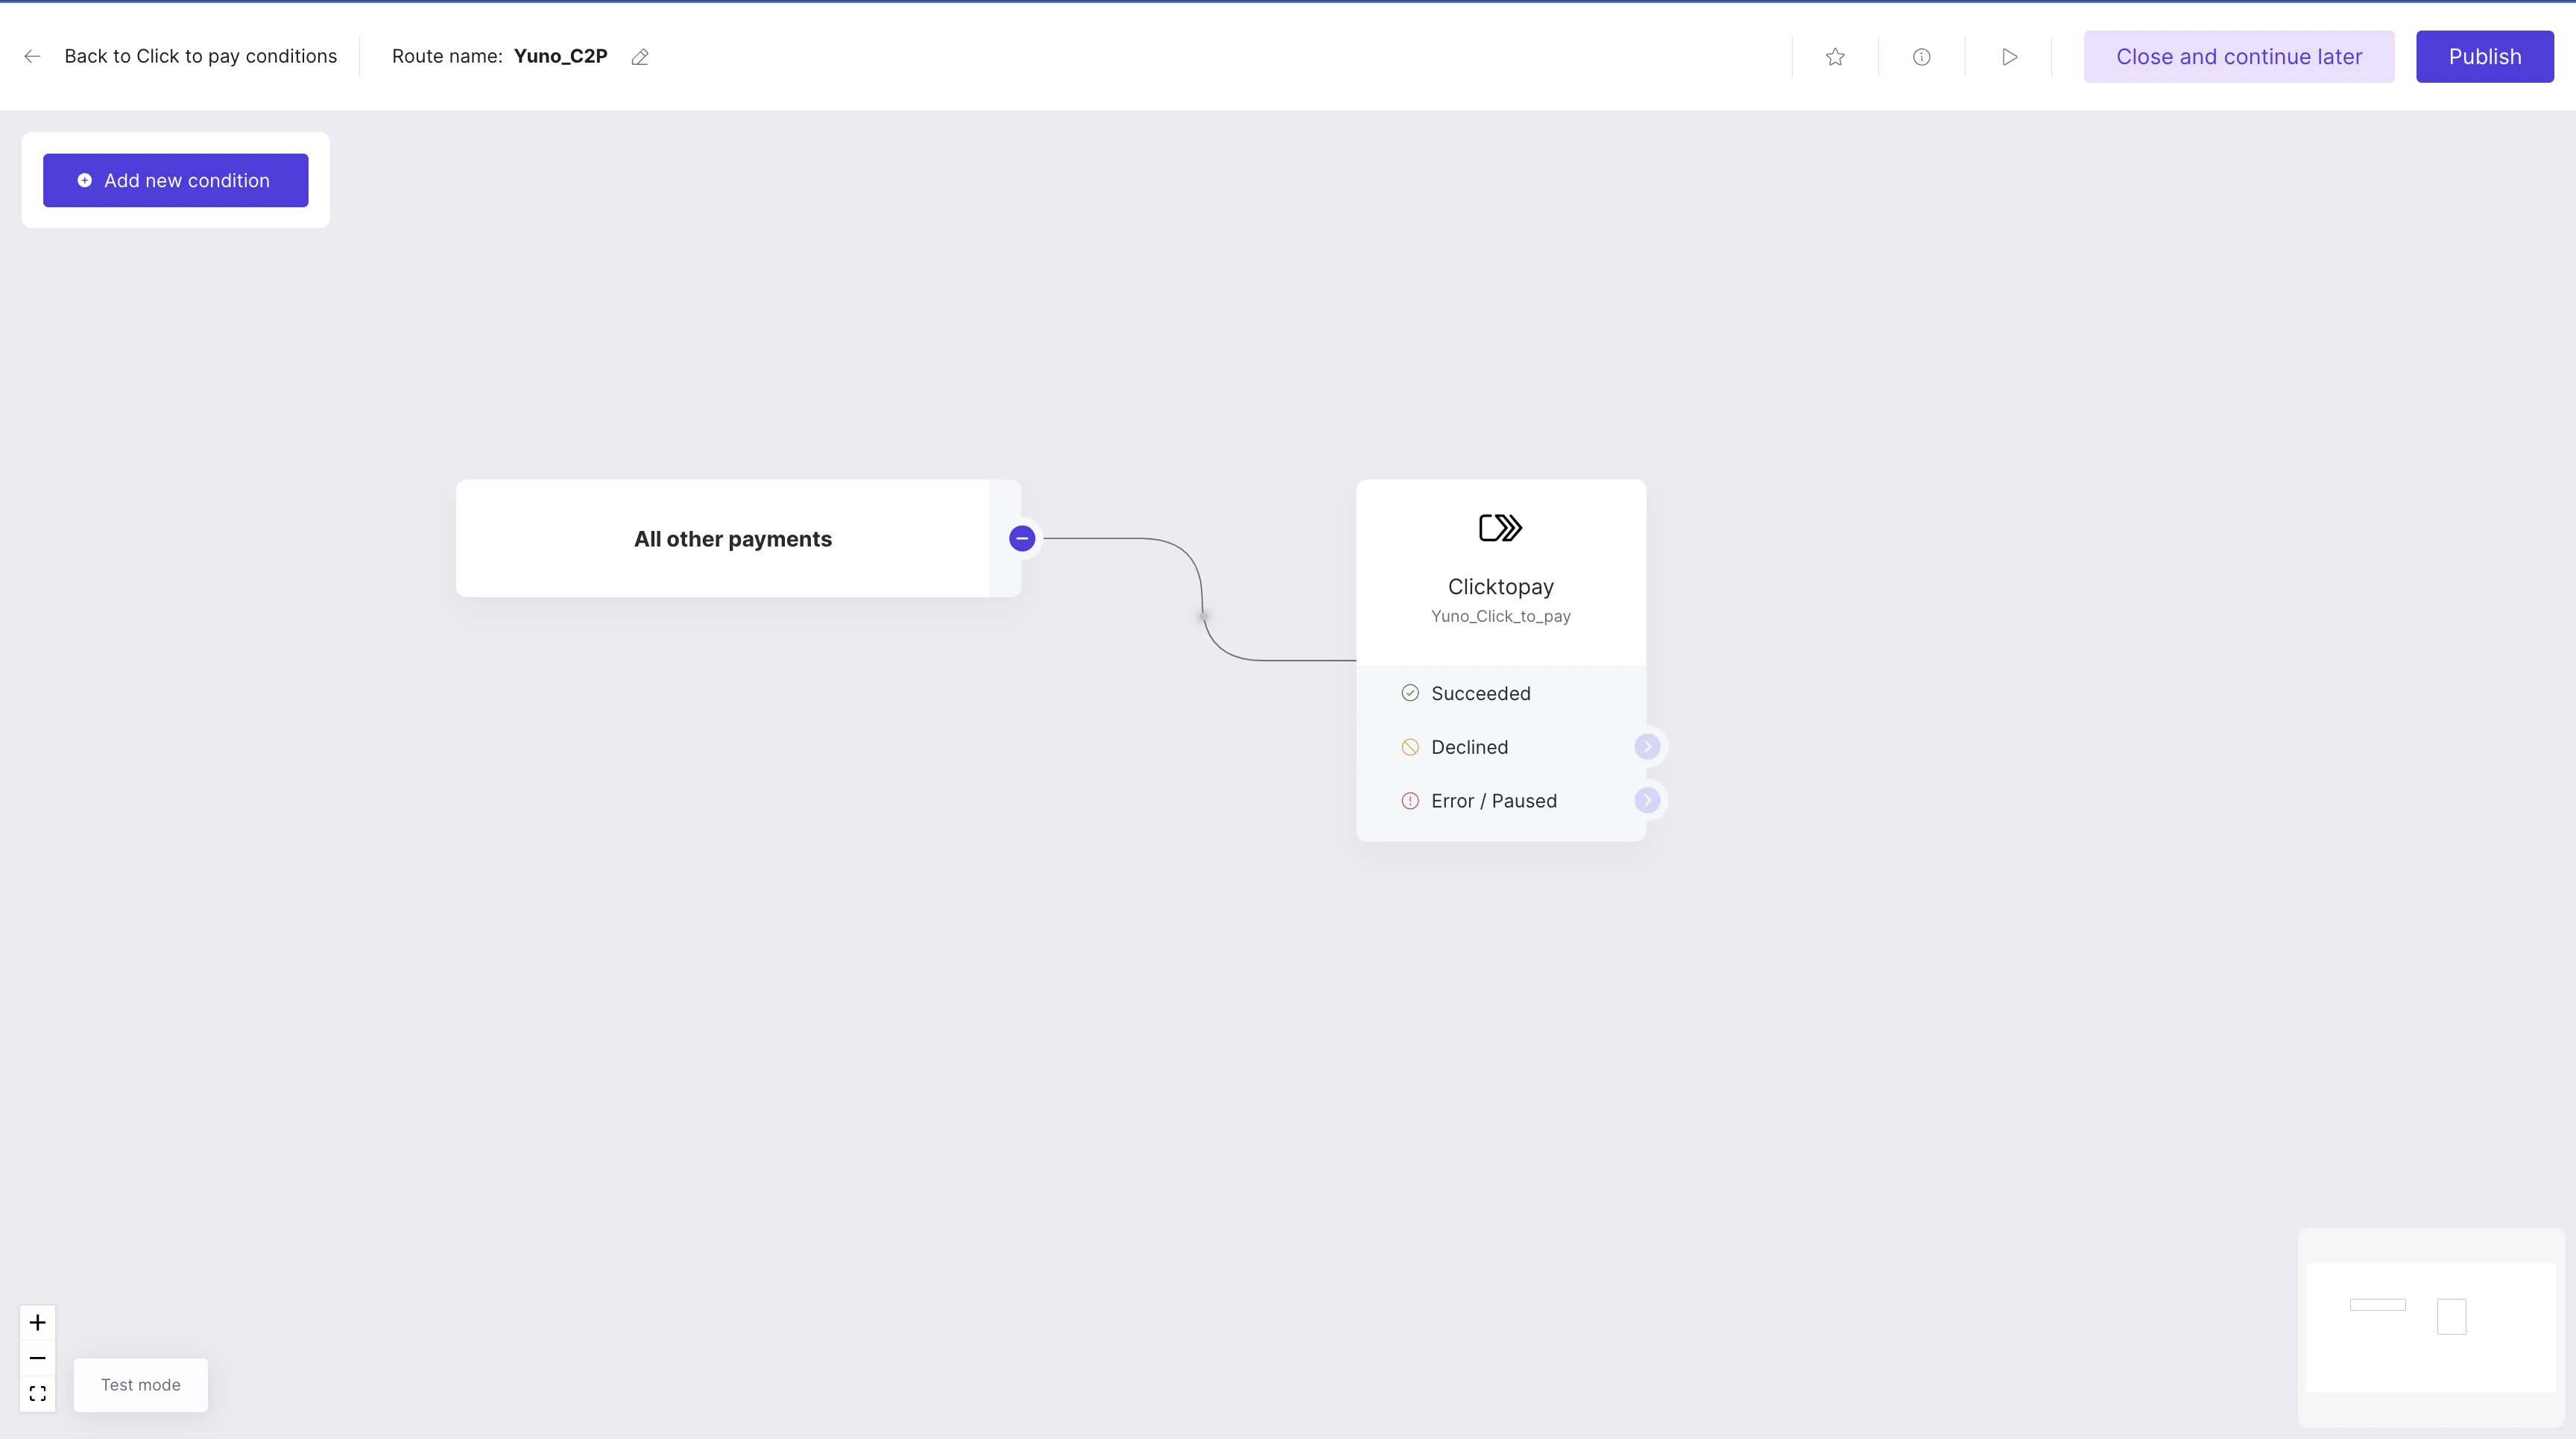Click the star favorite icon
Viewport: 2576px width, 1439px height.
(1835, 57)
